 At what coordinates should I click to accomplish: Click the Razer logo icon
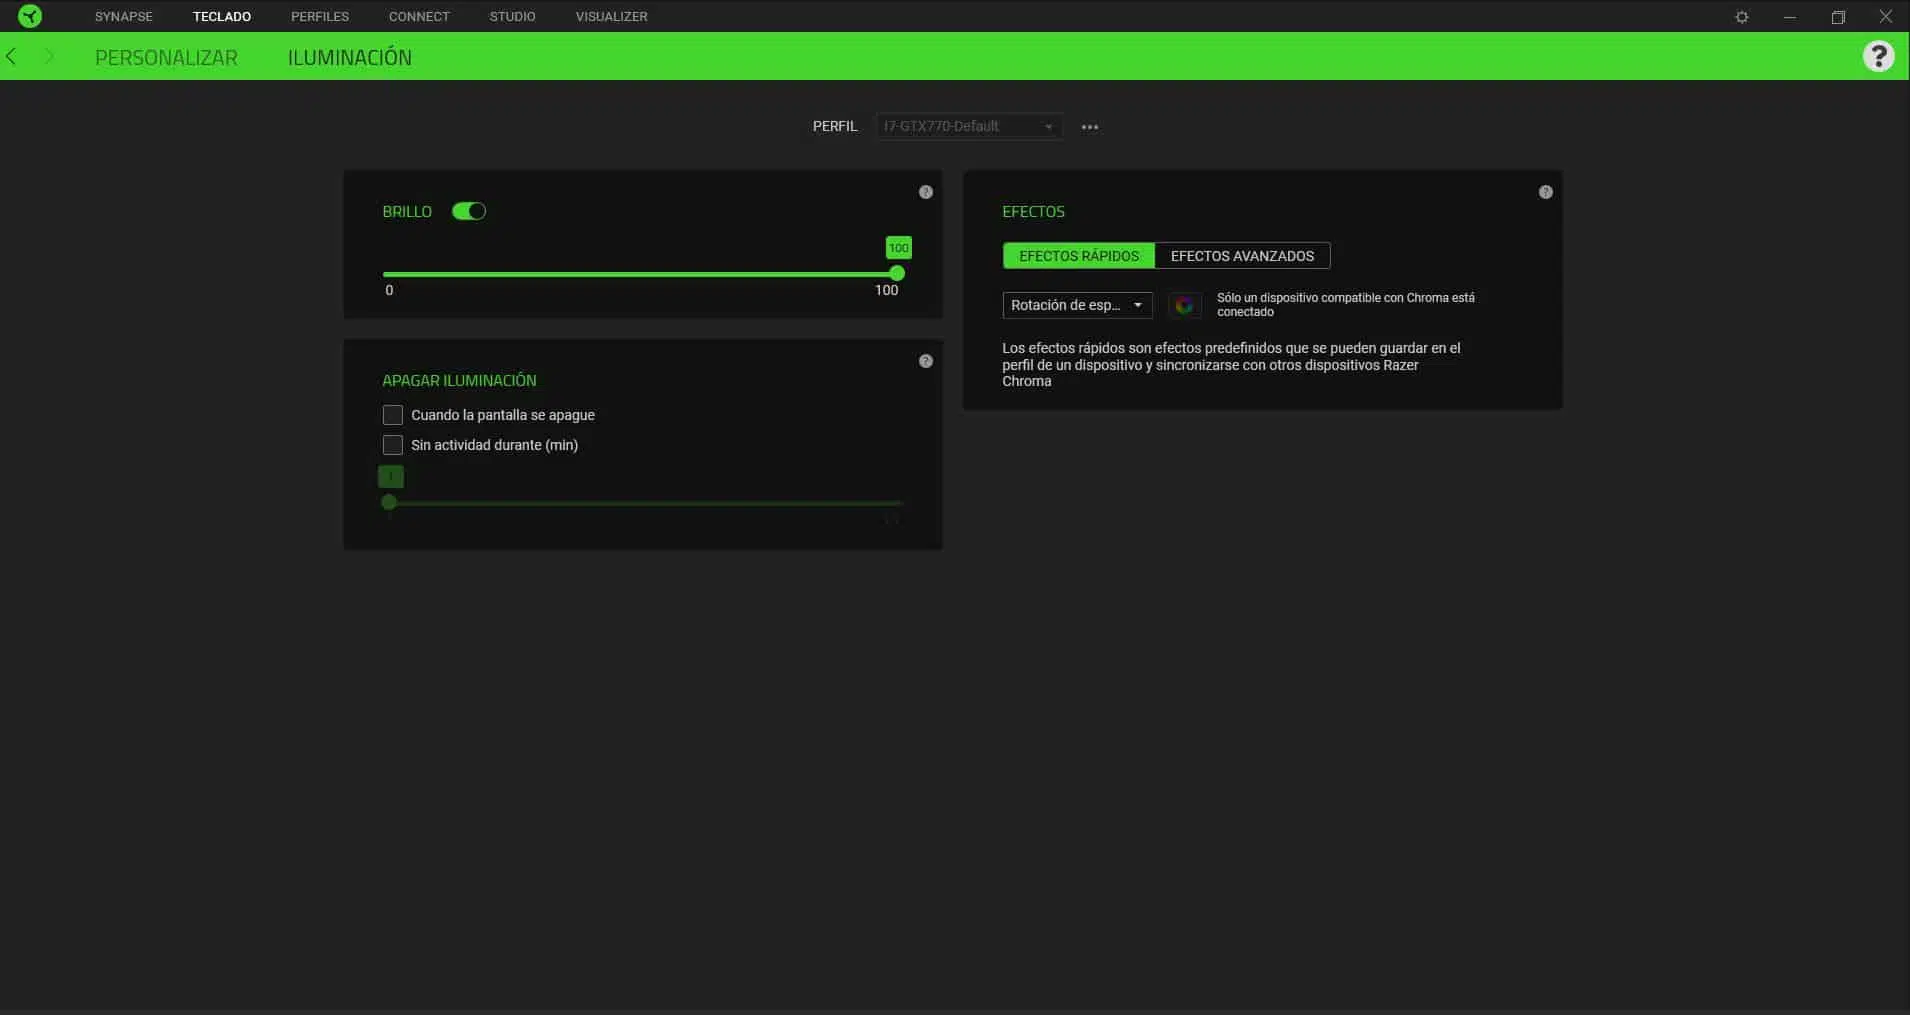[x=30, y=16]
